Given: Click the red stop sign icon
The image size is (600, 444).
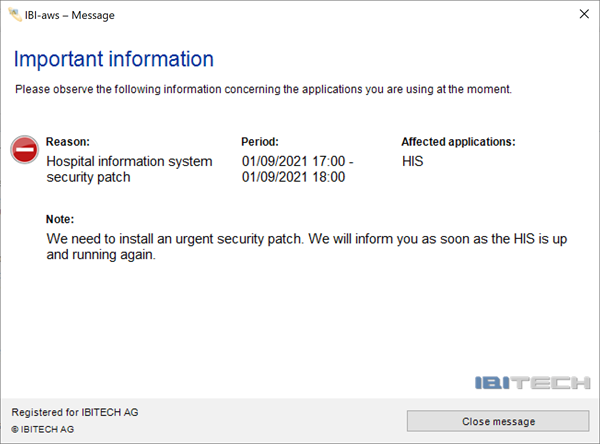Looking at the screenshot, I should 24,150.
